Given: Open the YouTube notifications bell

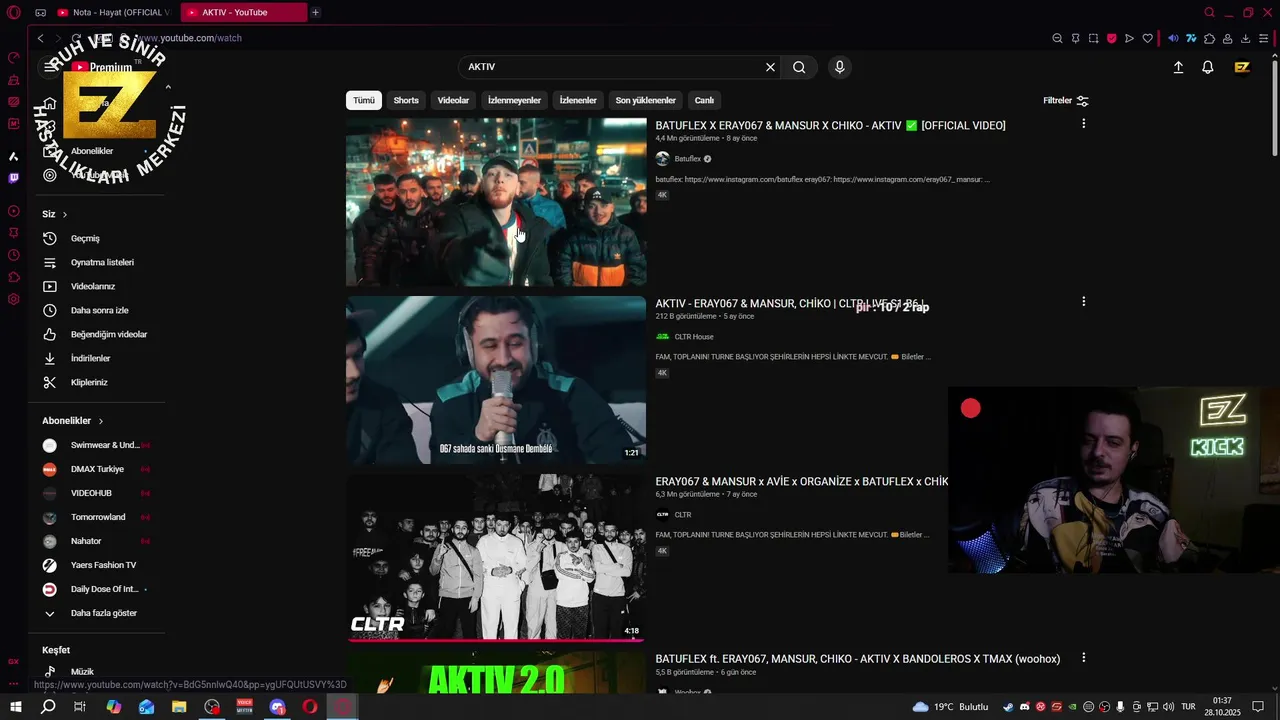Looking at the screenshot, I should point(1208,67).
